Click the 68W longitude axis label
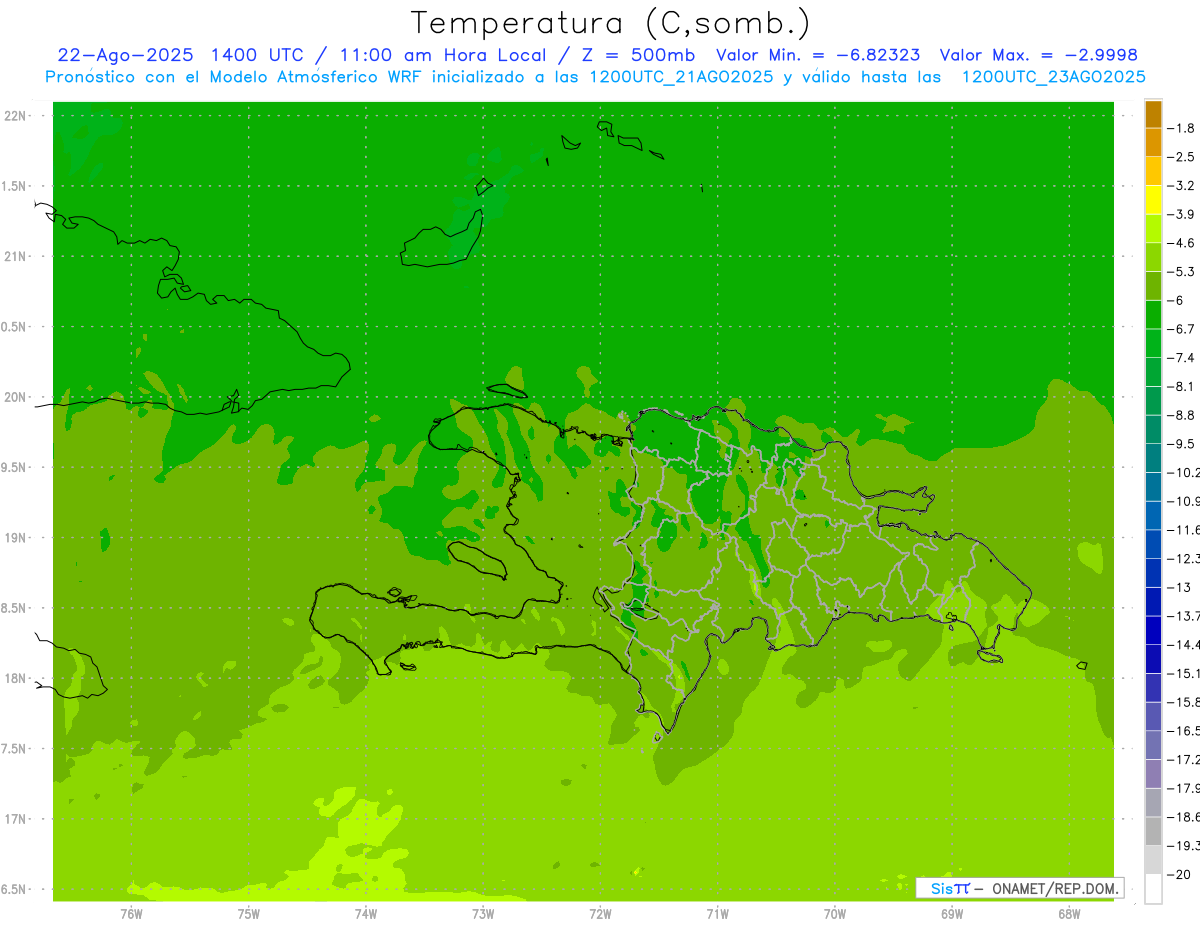 pos(1069,913)
